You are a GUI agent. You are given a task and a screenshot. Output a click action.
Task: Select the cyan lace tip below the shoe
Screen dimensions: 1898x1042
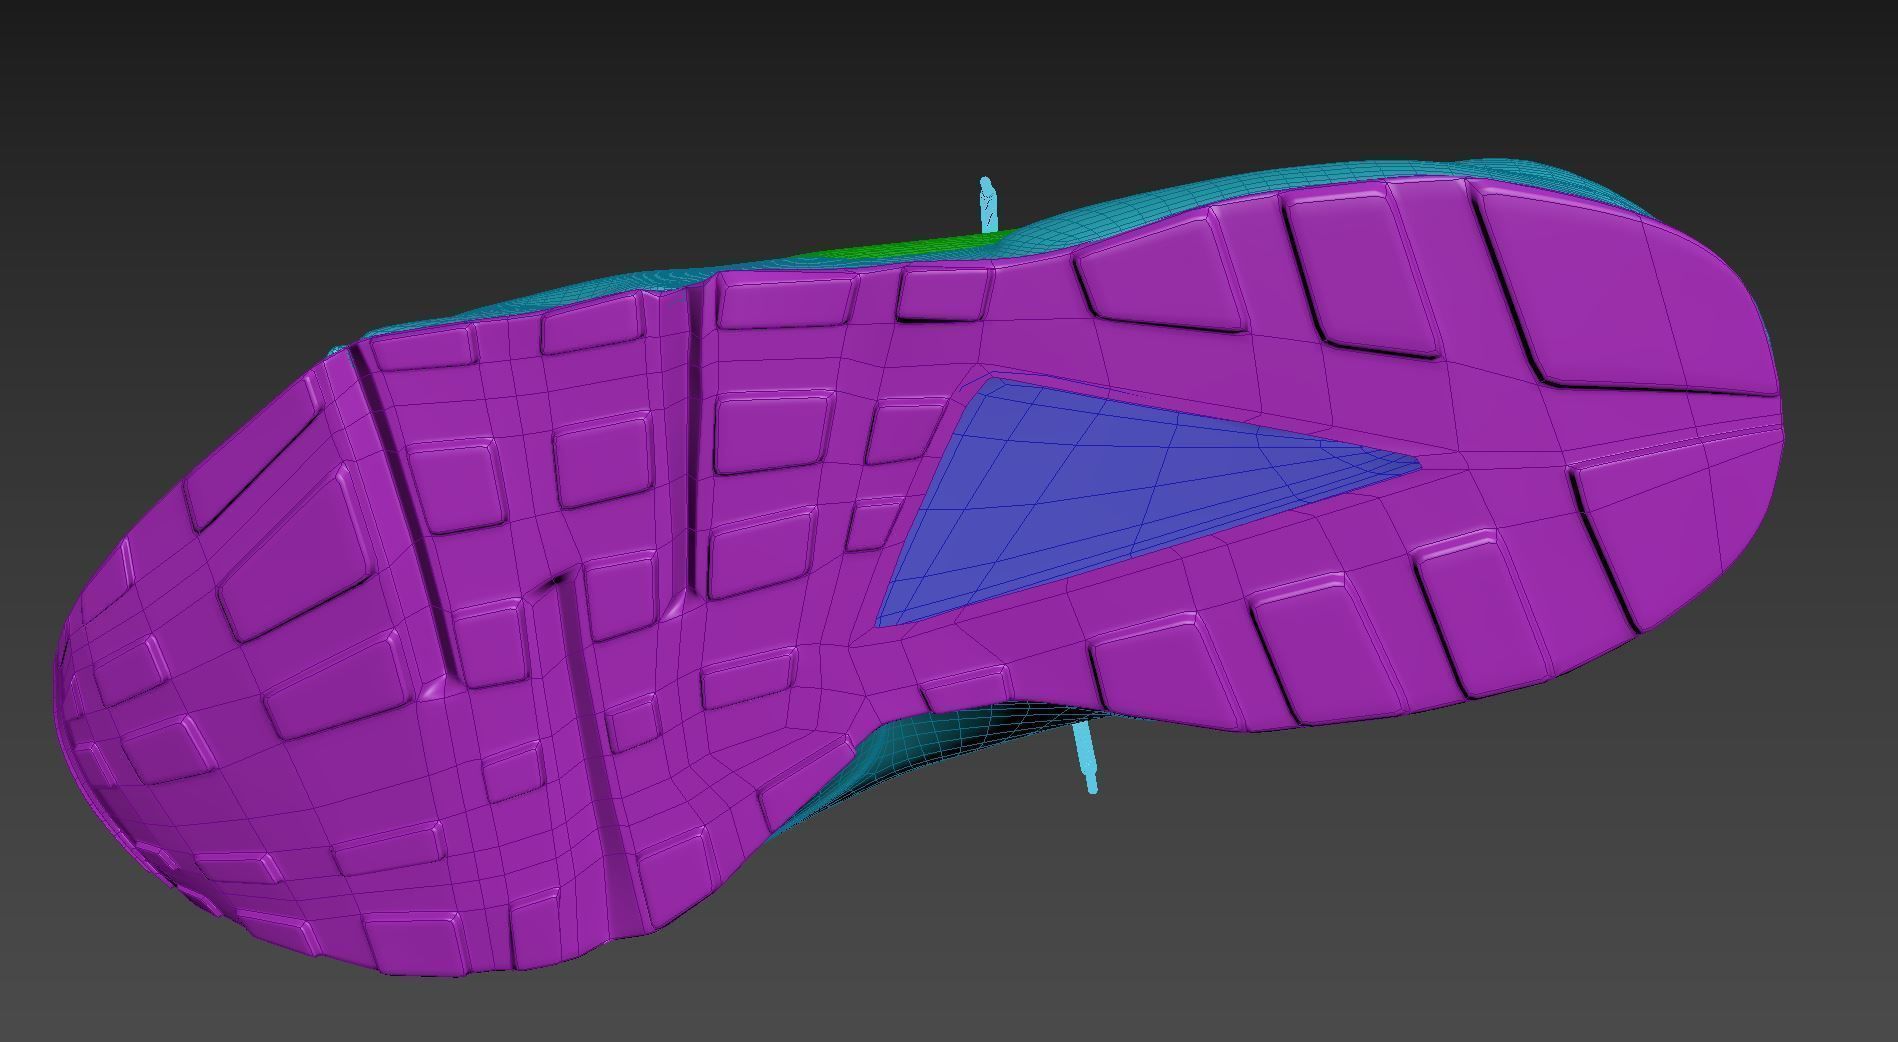[1085, 758]
